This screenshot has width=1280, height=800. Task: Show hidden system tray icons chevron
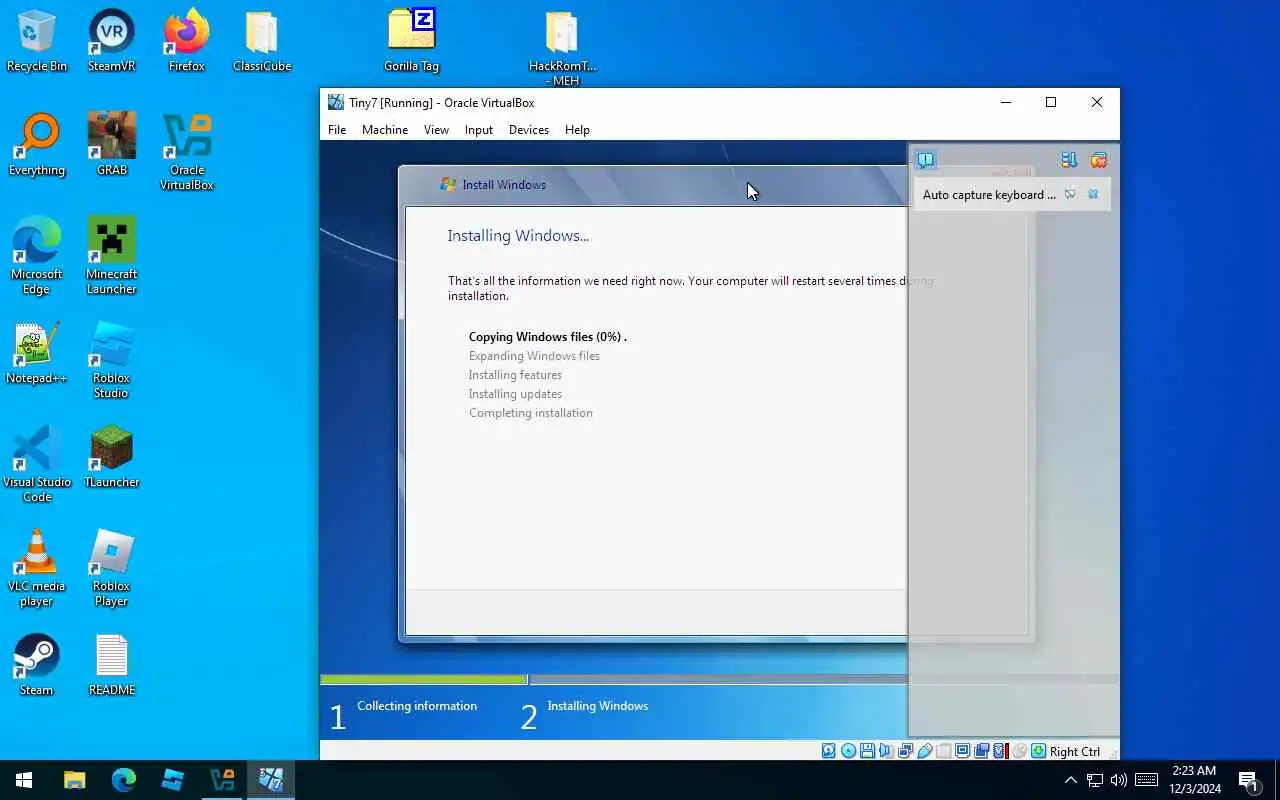[x=1070, y=780]
